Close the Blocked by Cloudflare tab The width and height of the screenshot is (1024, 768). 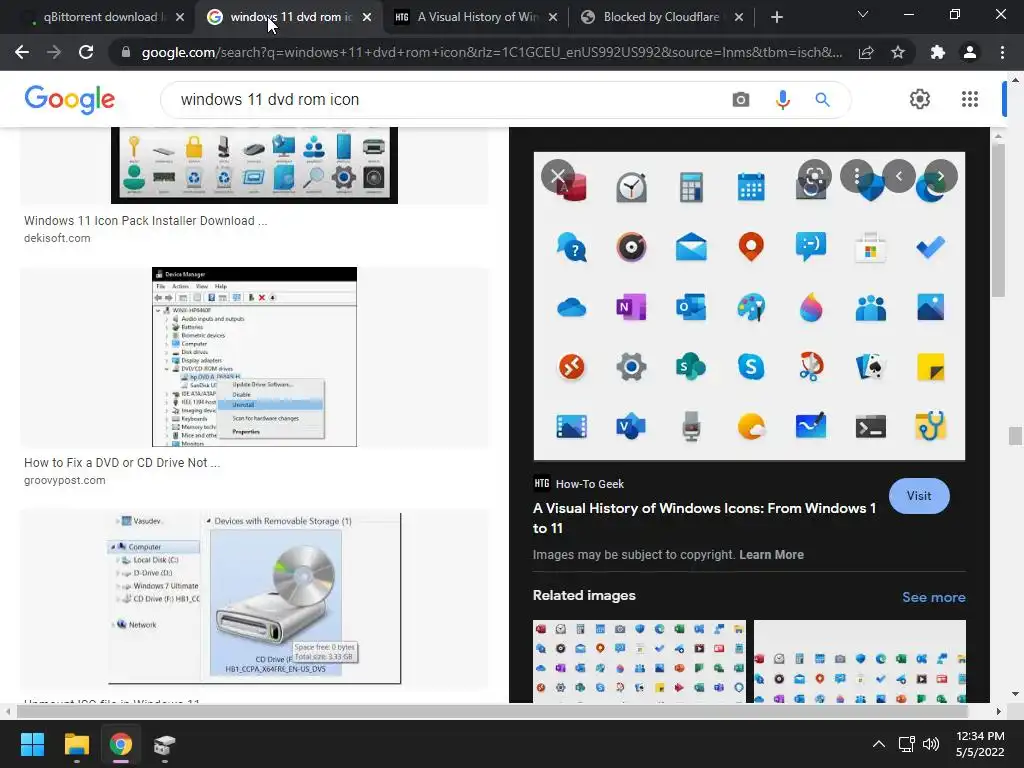[x=739, y=17]
